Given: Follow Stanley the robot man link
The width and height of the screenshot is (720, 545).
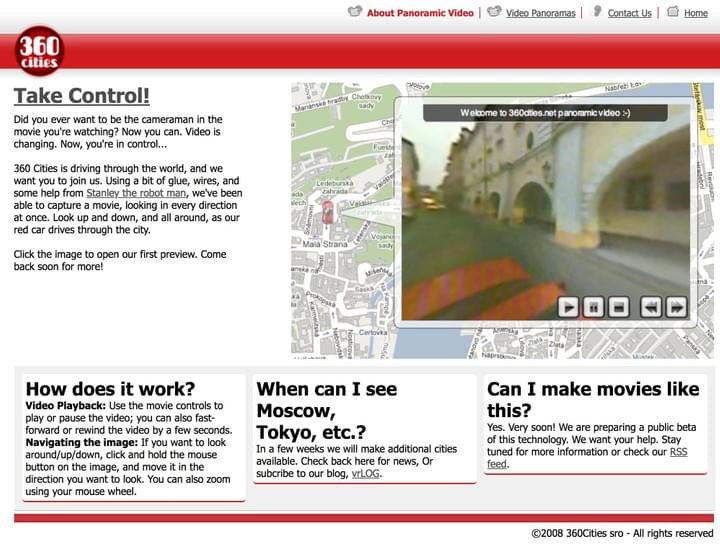Looking at the screenshot, I should coord(136,193).
